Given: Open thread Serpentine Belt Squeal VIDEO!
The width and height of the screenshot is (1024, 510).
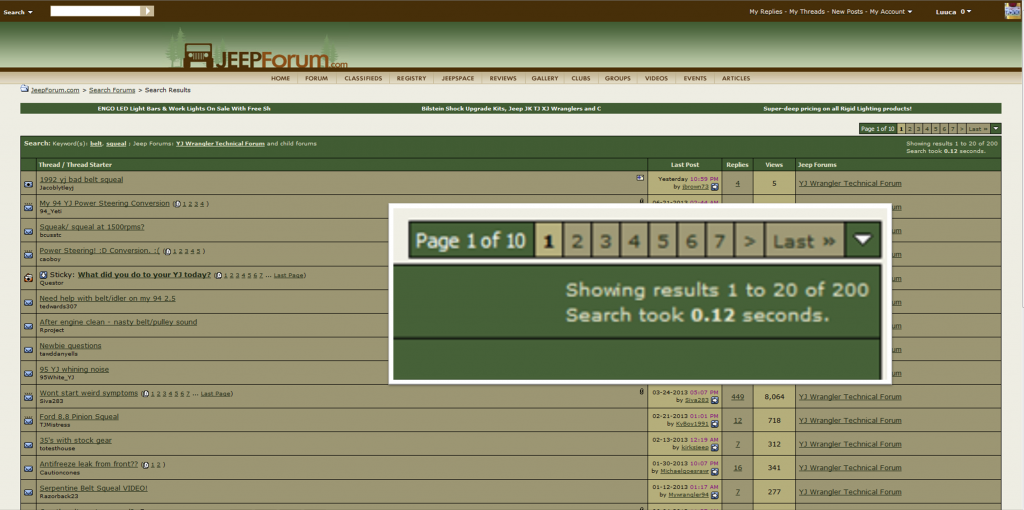Looking at the screenshot, I should coord(93,488).
